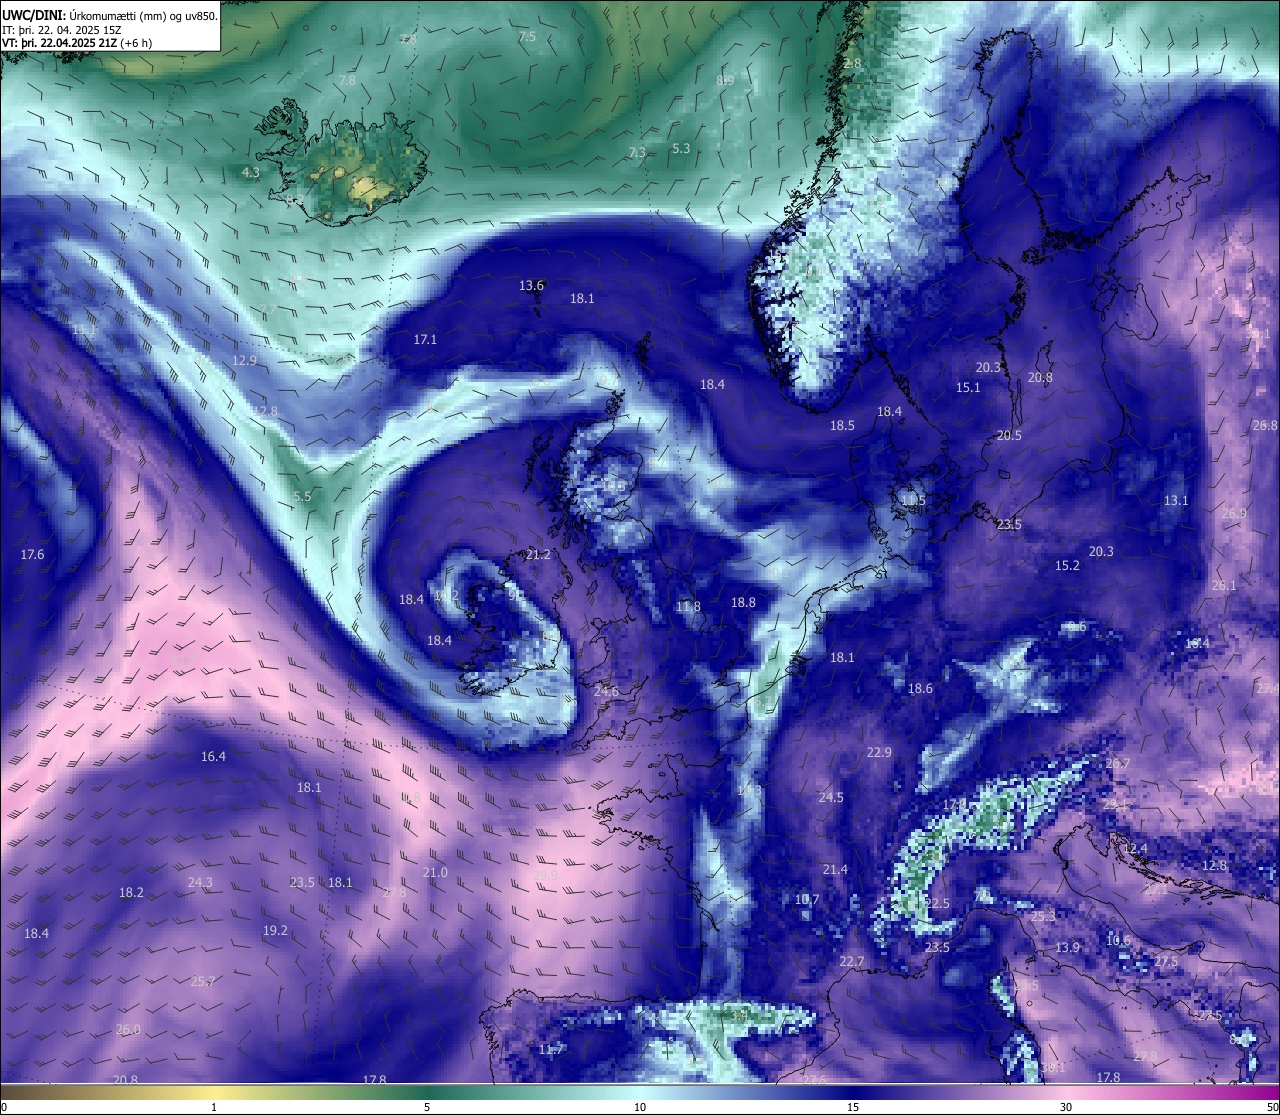
Task: Select the '4.3' value west of Iceland
Action: (x=251, y=173)
